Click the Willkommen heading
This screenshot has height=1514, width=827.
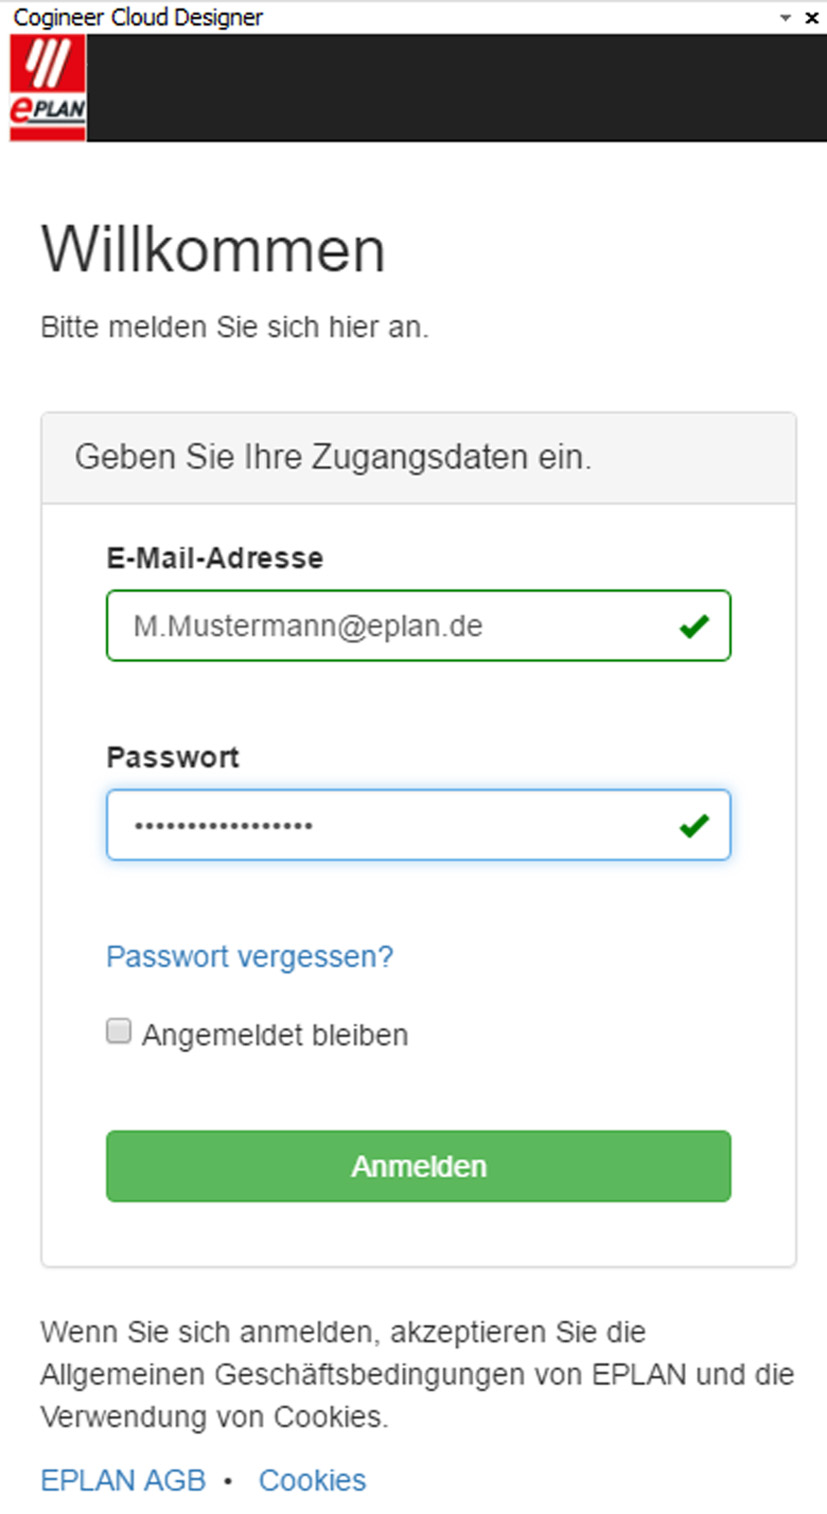pyautogui.click(x=212, y=250)
